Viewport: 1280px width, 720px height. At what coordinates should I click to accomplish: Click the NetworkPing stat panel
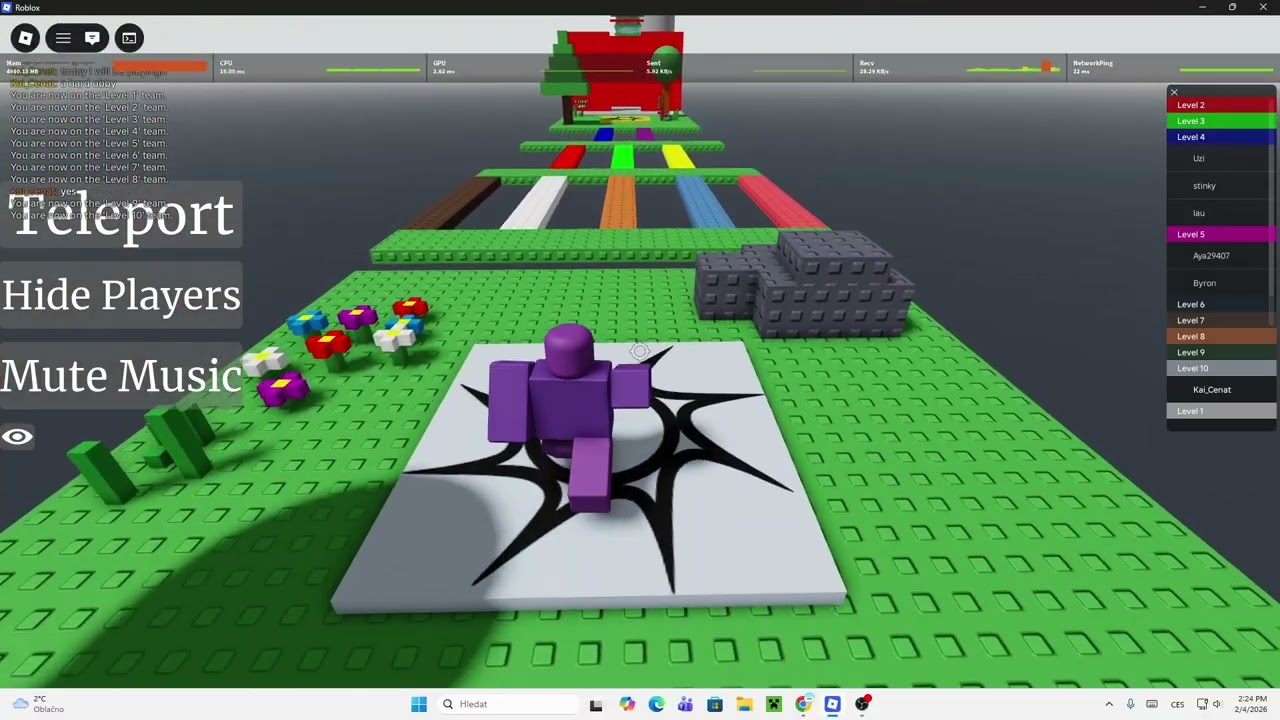[1172, 67]
